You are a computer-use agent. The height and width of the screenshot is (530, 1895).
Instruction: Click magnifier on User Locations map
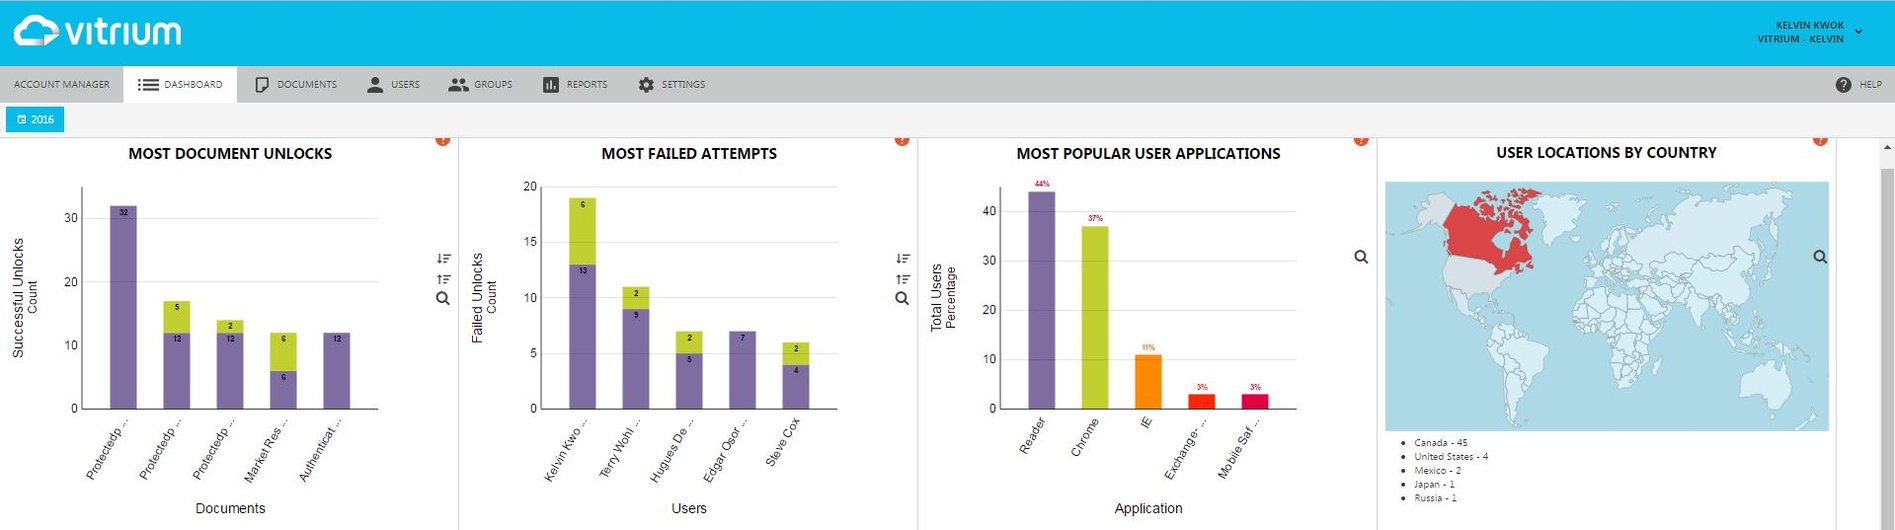1820,257
